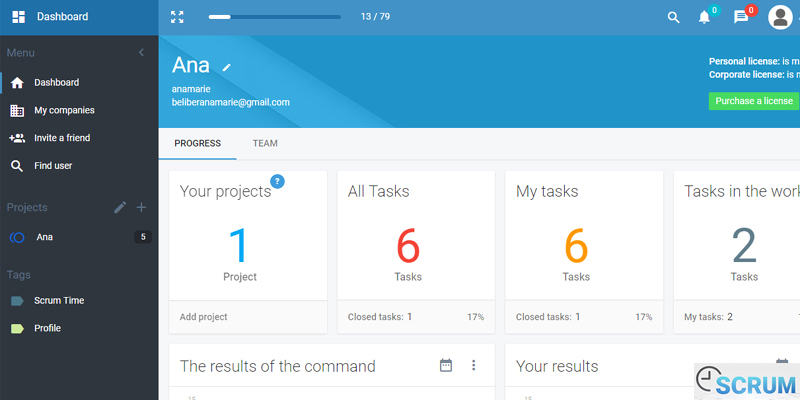Open the notifications bell

[x=704, y=17]
